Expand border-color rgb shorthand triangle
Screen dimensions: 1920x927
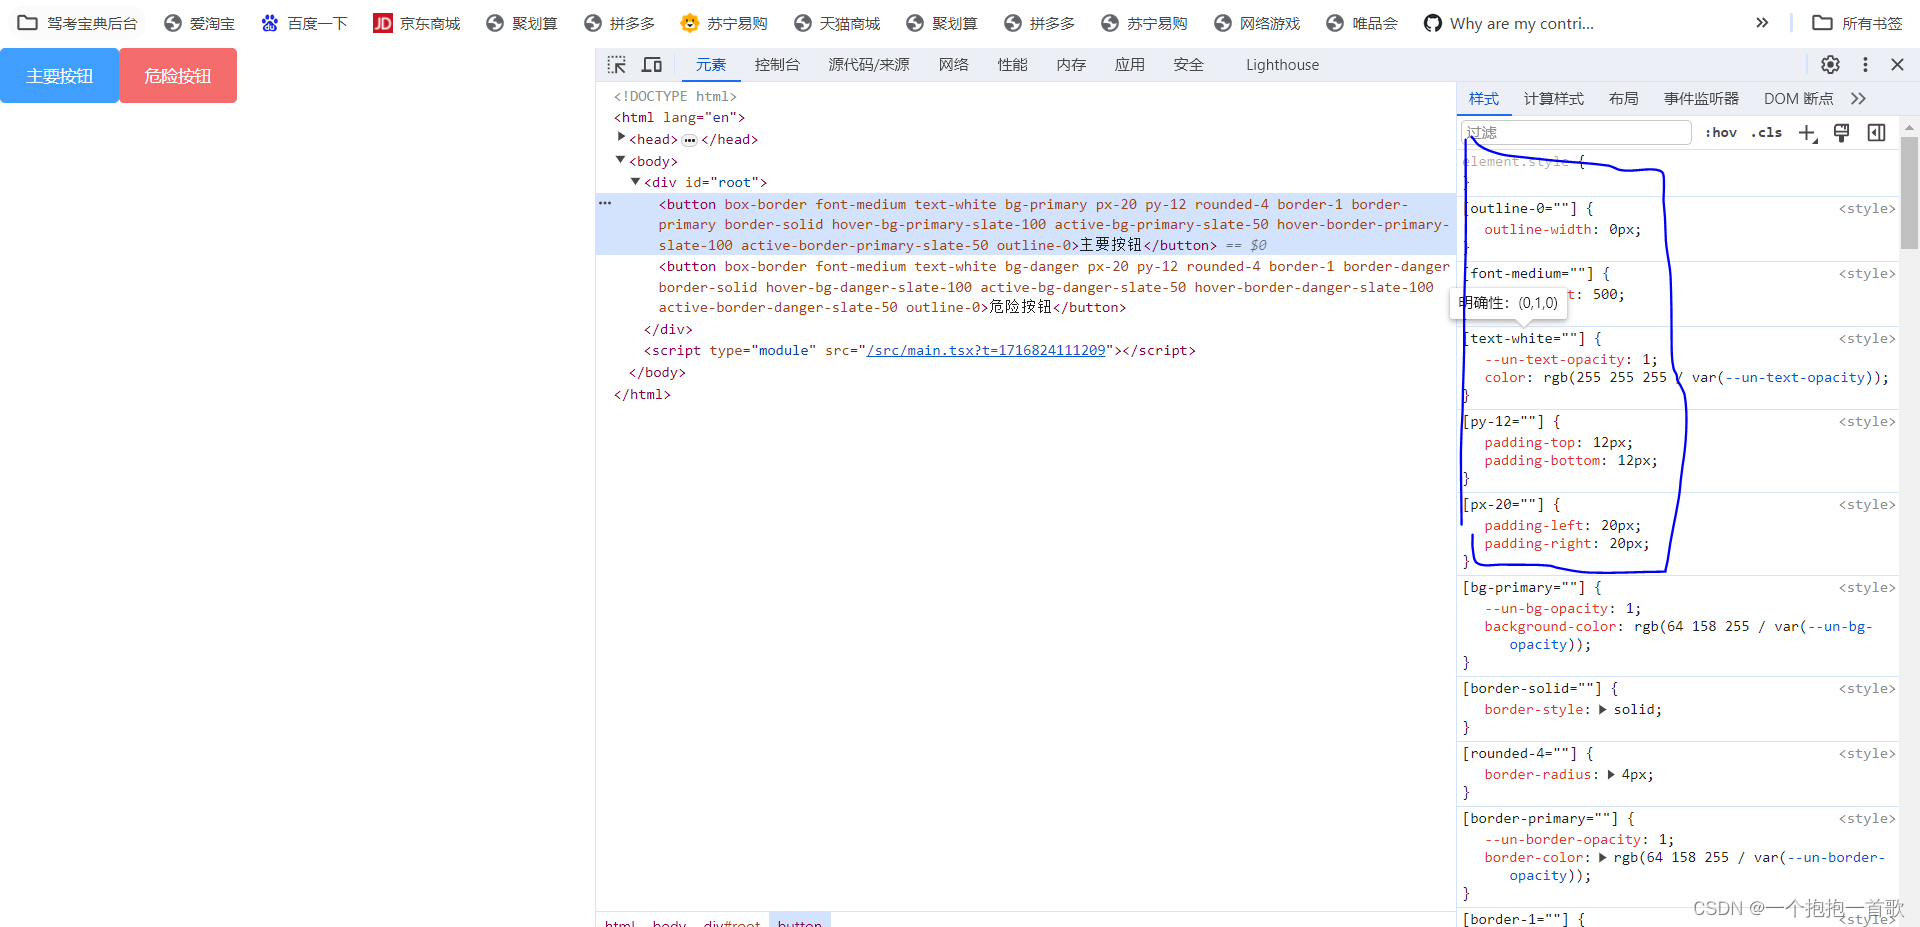coord(1603,857)
